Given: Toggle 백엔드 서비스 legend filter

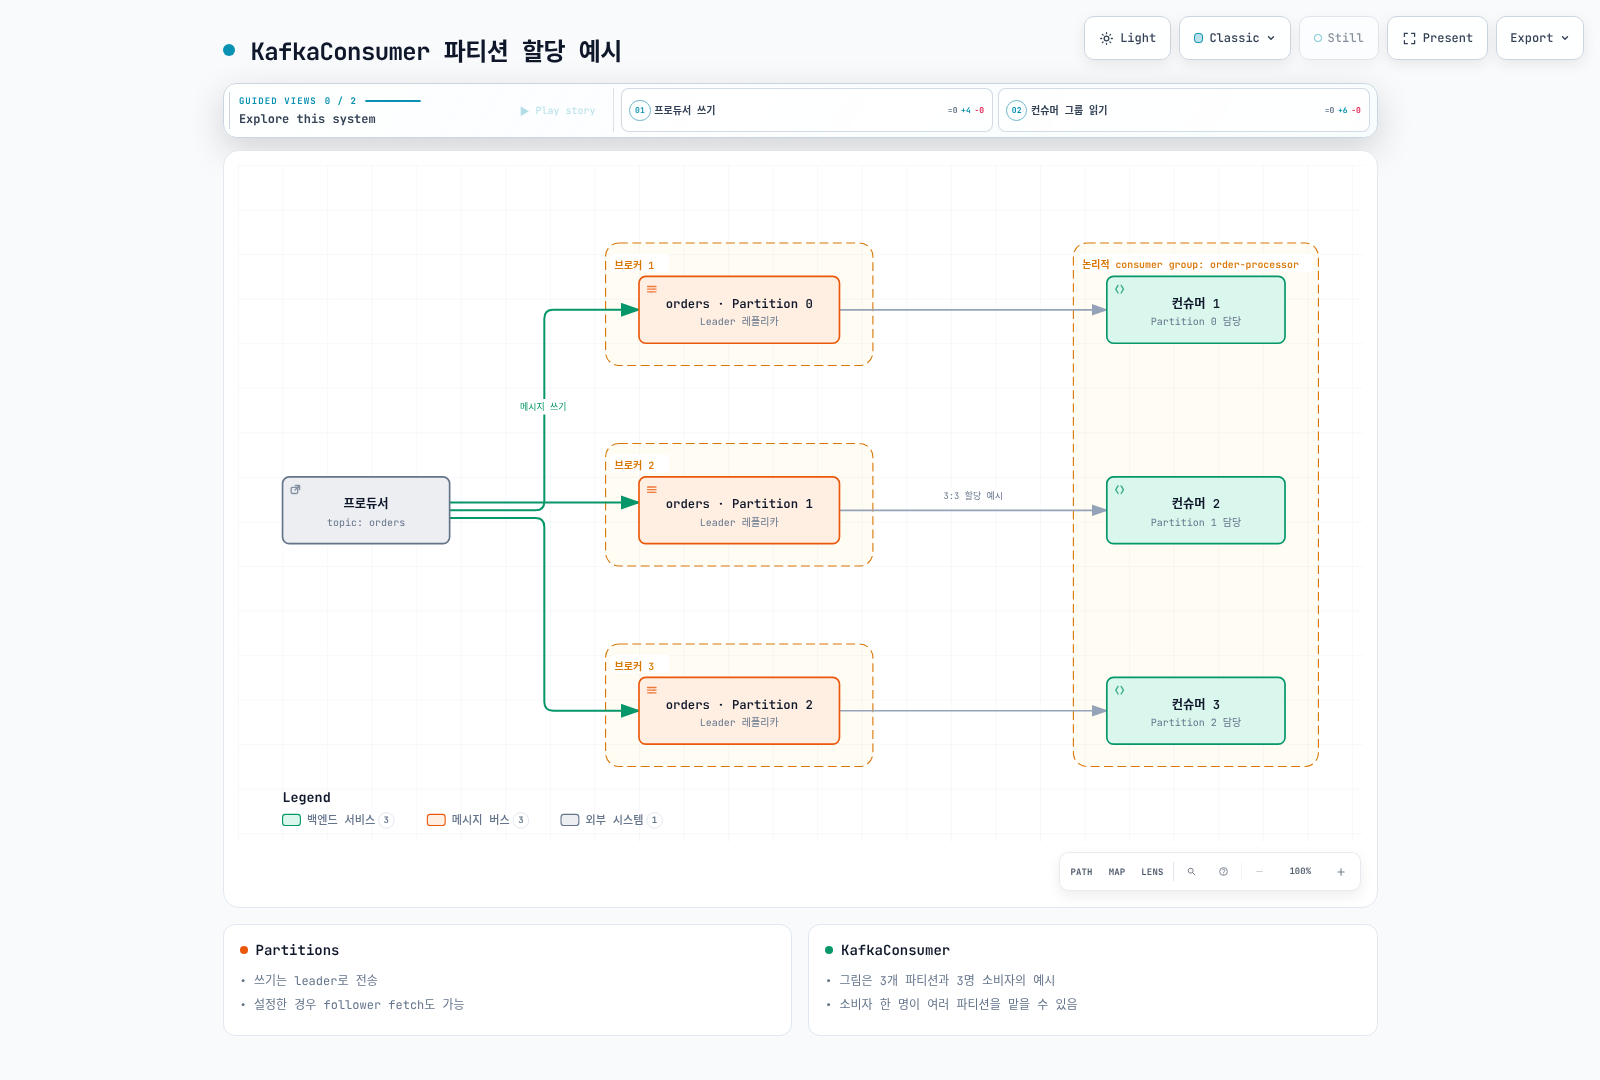Looking at the screenshot, I should (338, 820).
